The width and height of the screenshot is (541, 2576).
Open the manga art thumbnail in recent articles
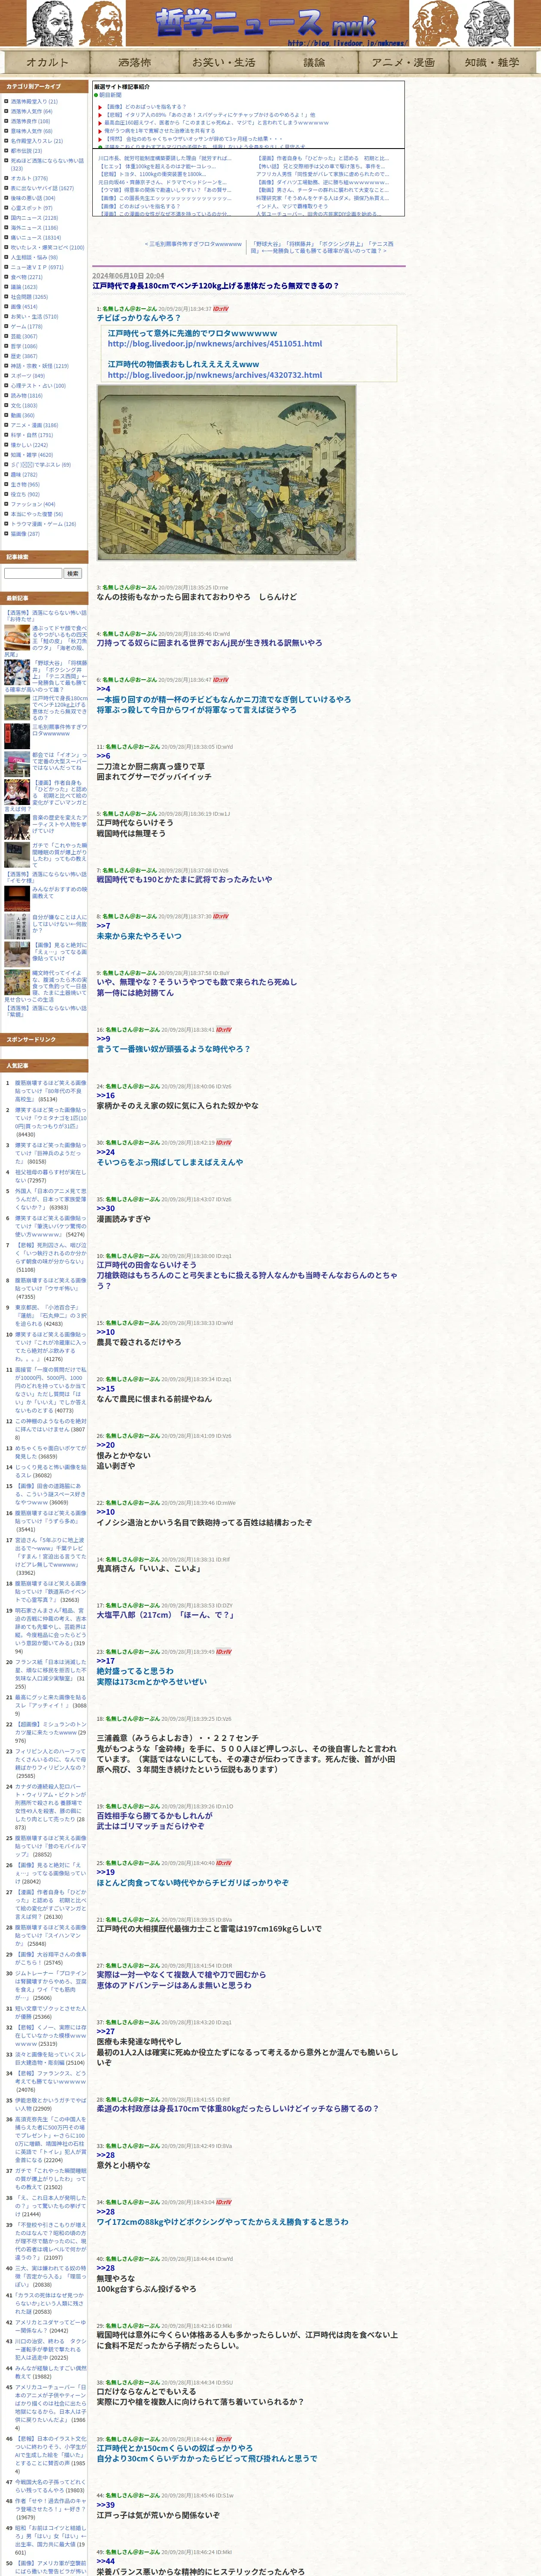point(17,792)
